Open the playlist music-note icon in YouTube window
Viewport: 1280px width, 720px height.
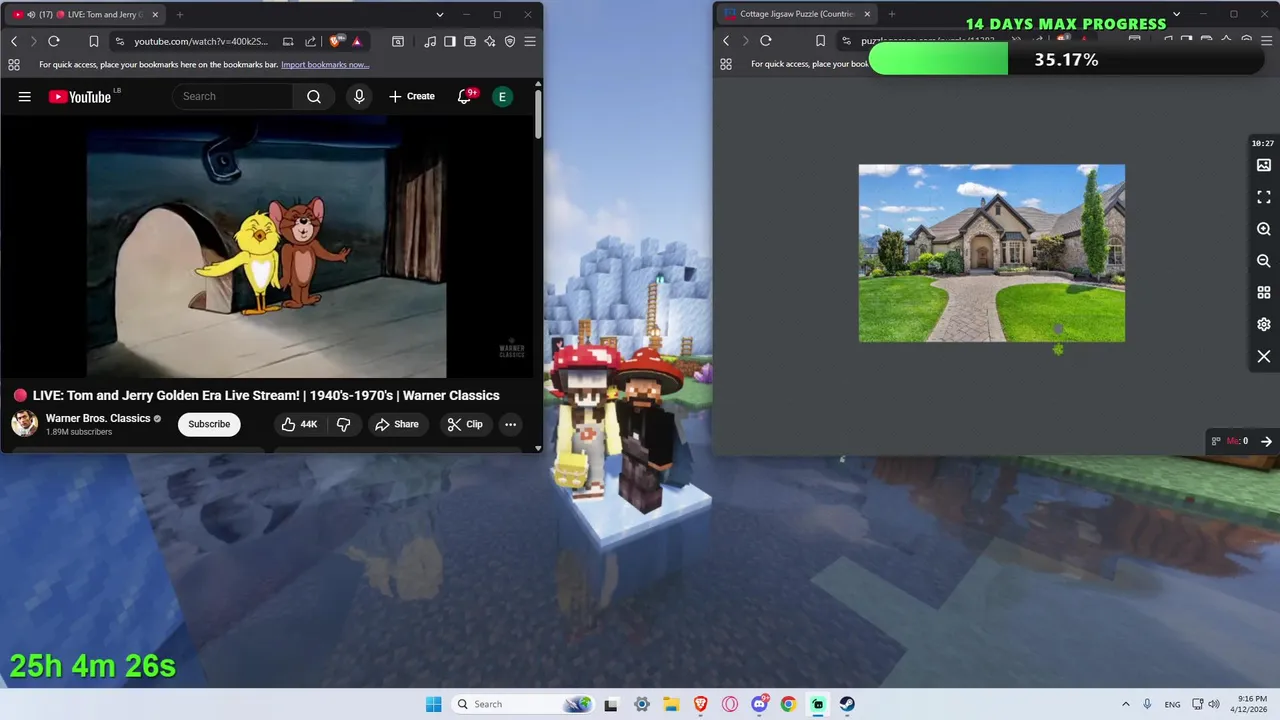[x=430, y=41]
